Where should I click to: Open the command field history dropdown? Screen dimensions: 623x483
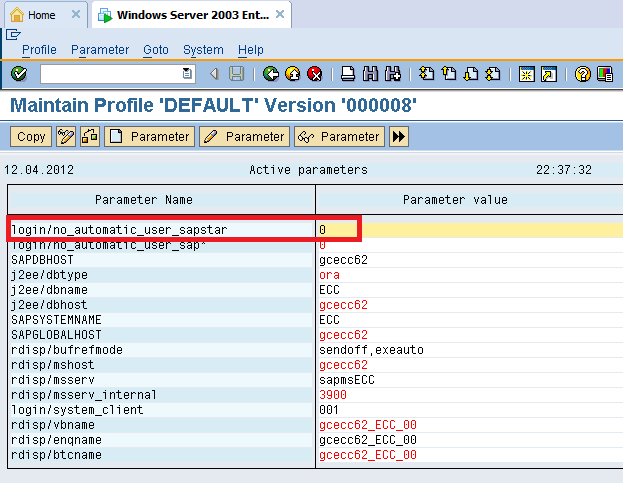pyautogui.click(x=187, y=74)
